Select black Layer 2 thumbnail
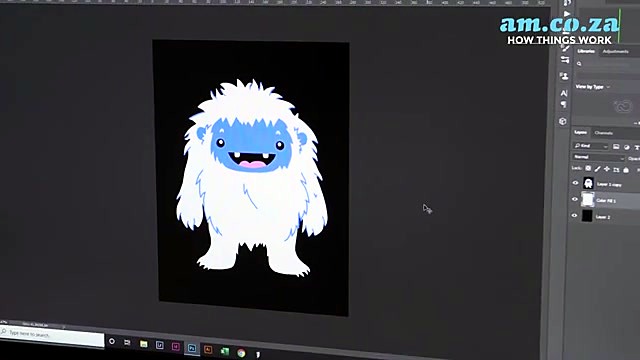Image resolution: width=640 pixels, height=360 pixels. click(587, 216)
